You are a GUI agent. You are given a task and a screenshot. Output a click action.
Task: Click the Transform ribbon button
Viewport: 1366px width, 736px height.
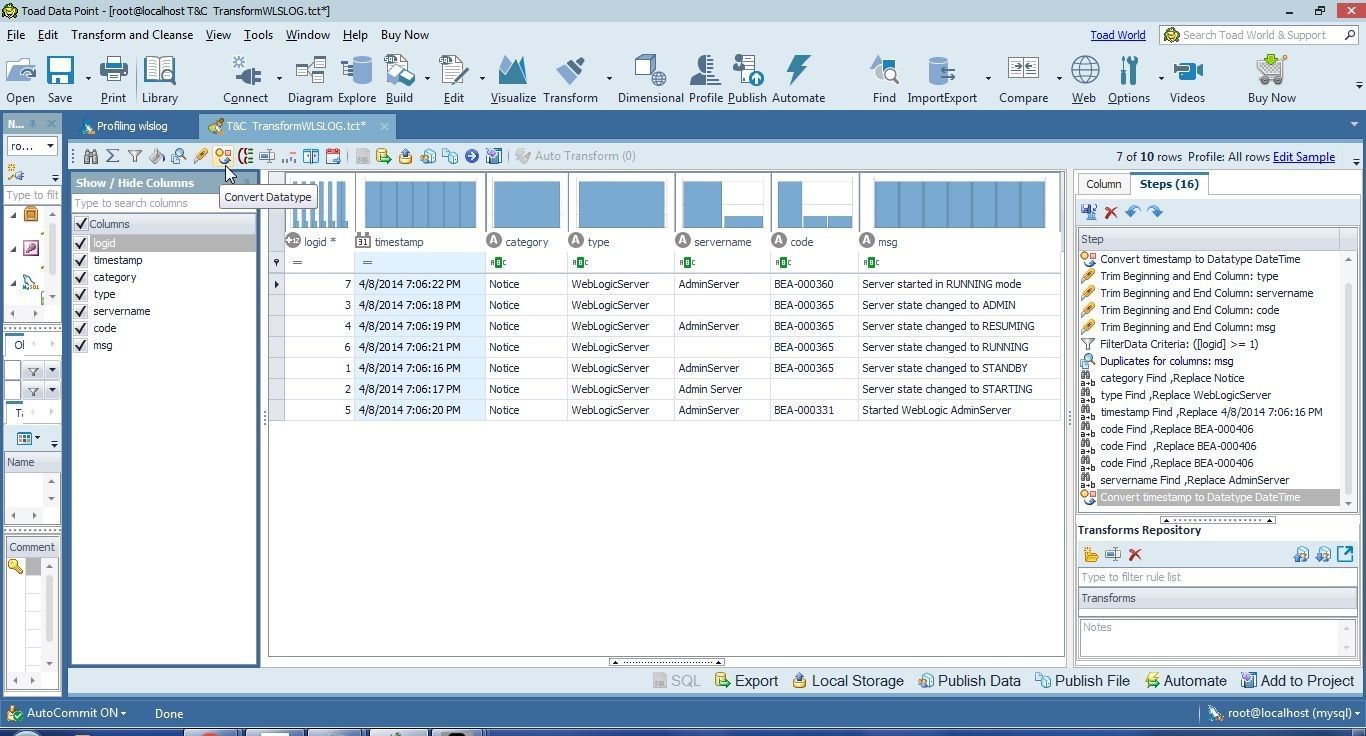(x=570, y=79)
